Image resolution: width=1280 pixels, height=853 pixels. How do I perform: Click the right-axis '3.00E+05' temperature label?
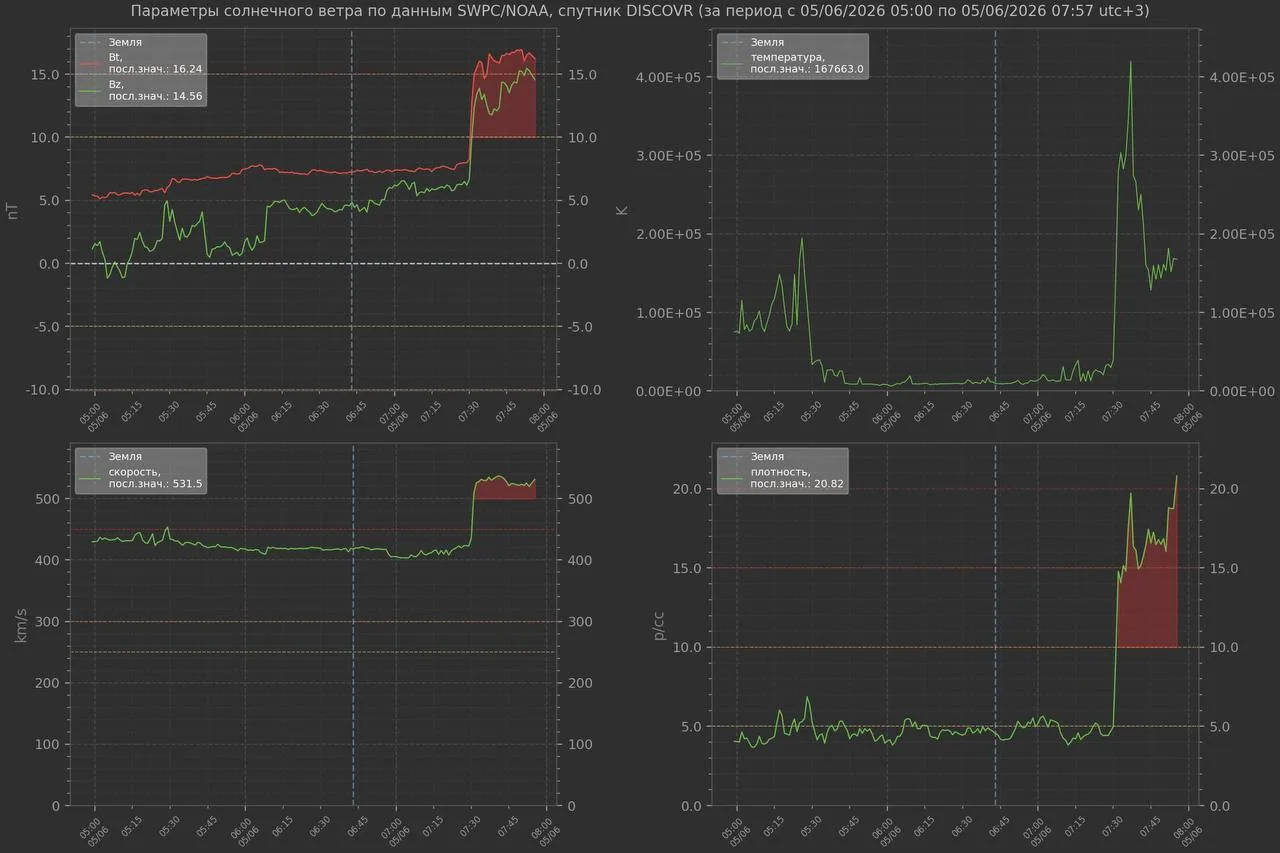1241,155
